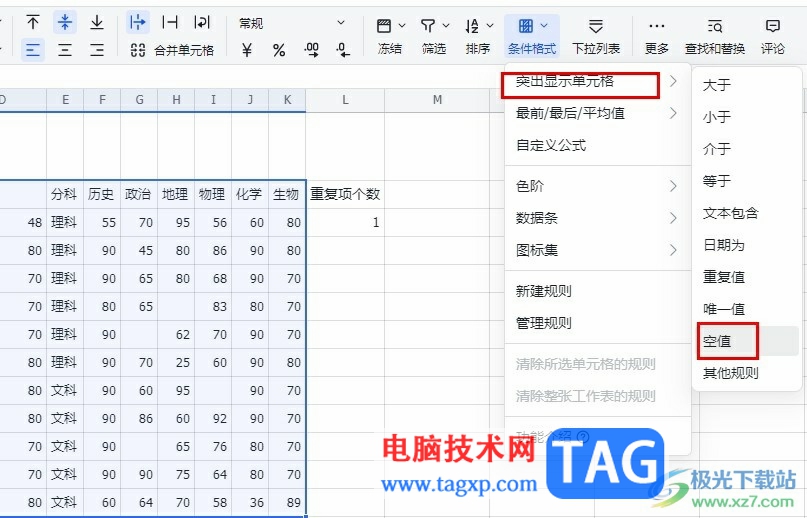Select 日期为 rule option
The width and height of the screenshot is (807, 518).
(747, 245)
